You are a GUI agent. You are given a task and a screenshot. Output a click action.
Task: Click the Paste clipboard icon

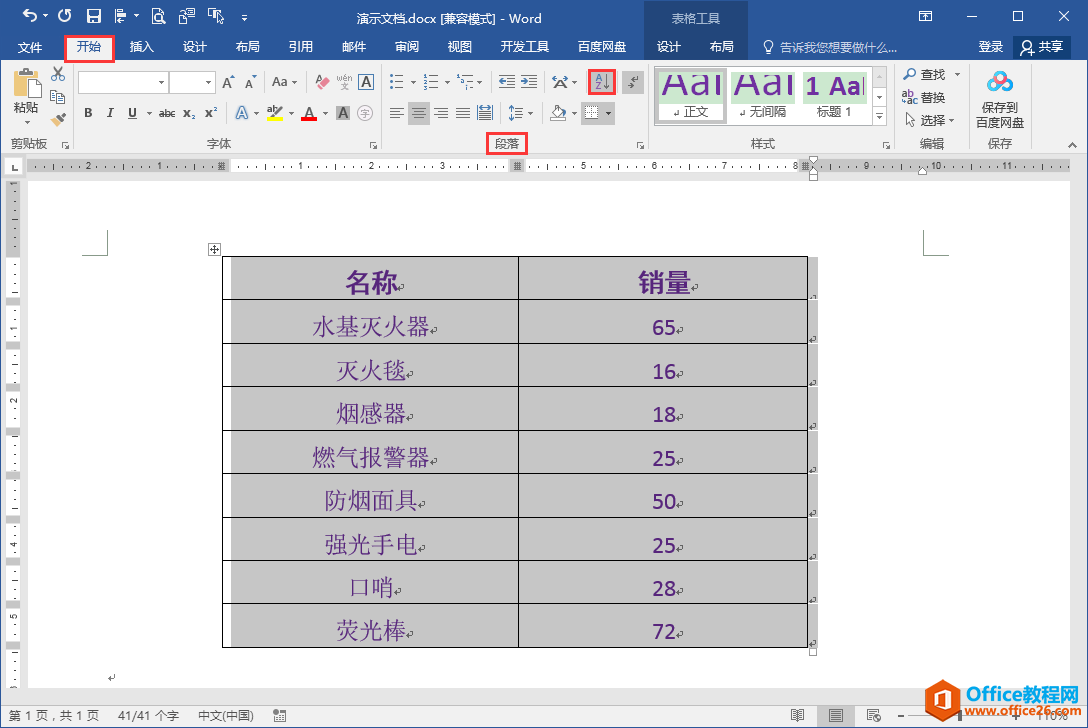(26, 83)
